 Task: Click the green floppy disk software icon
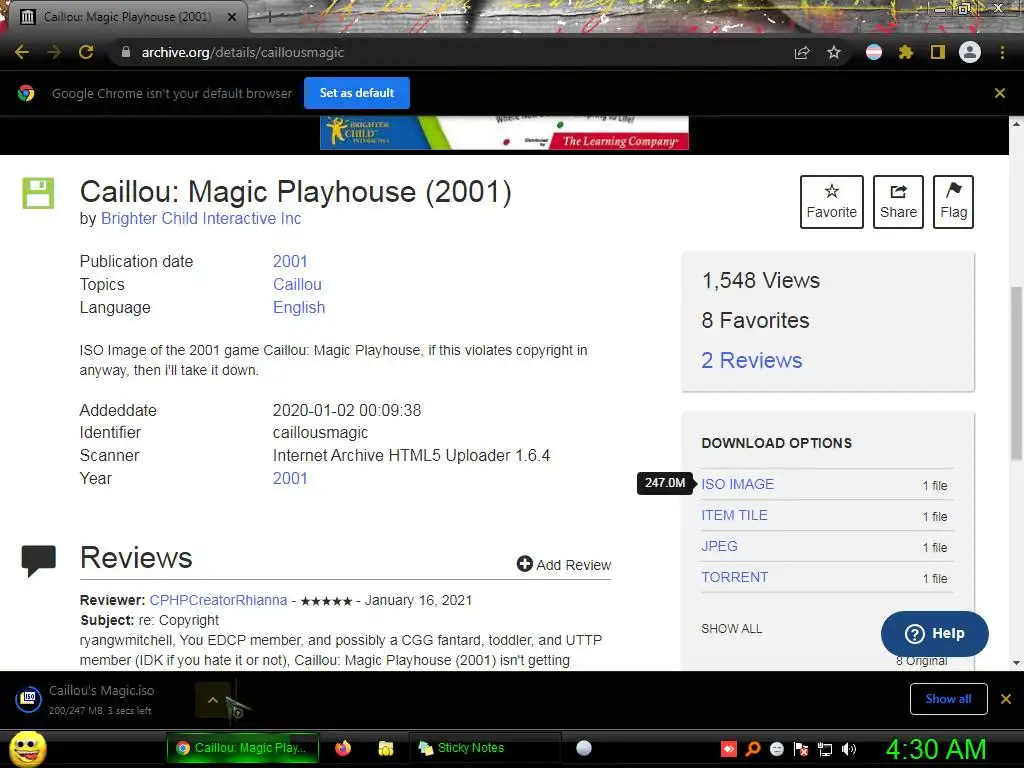(x=39, y=193)
